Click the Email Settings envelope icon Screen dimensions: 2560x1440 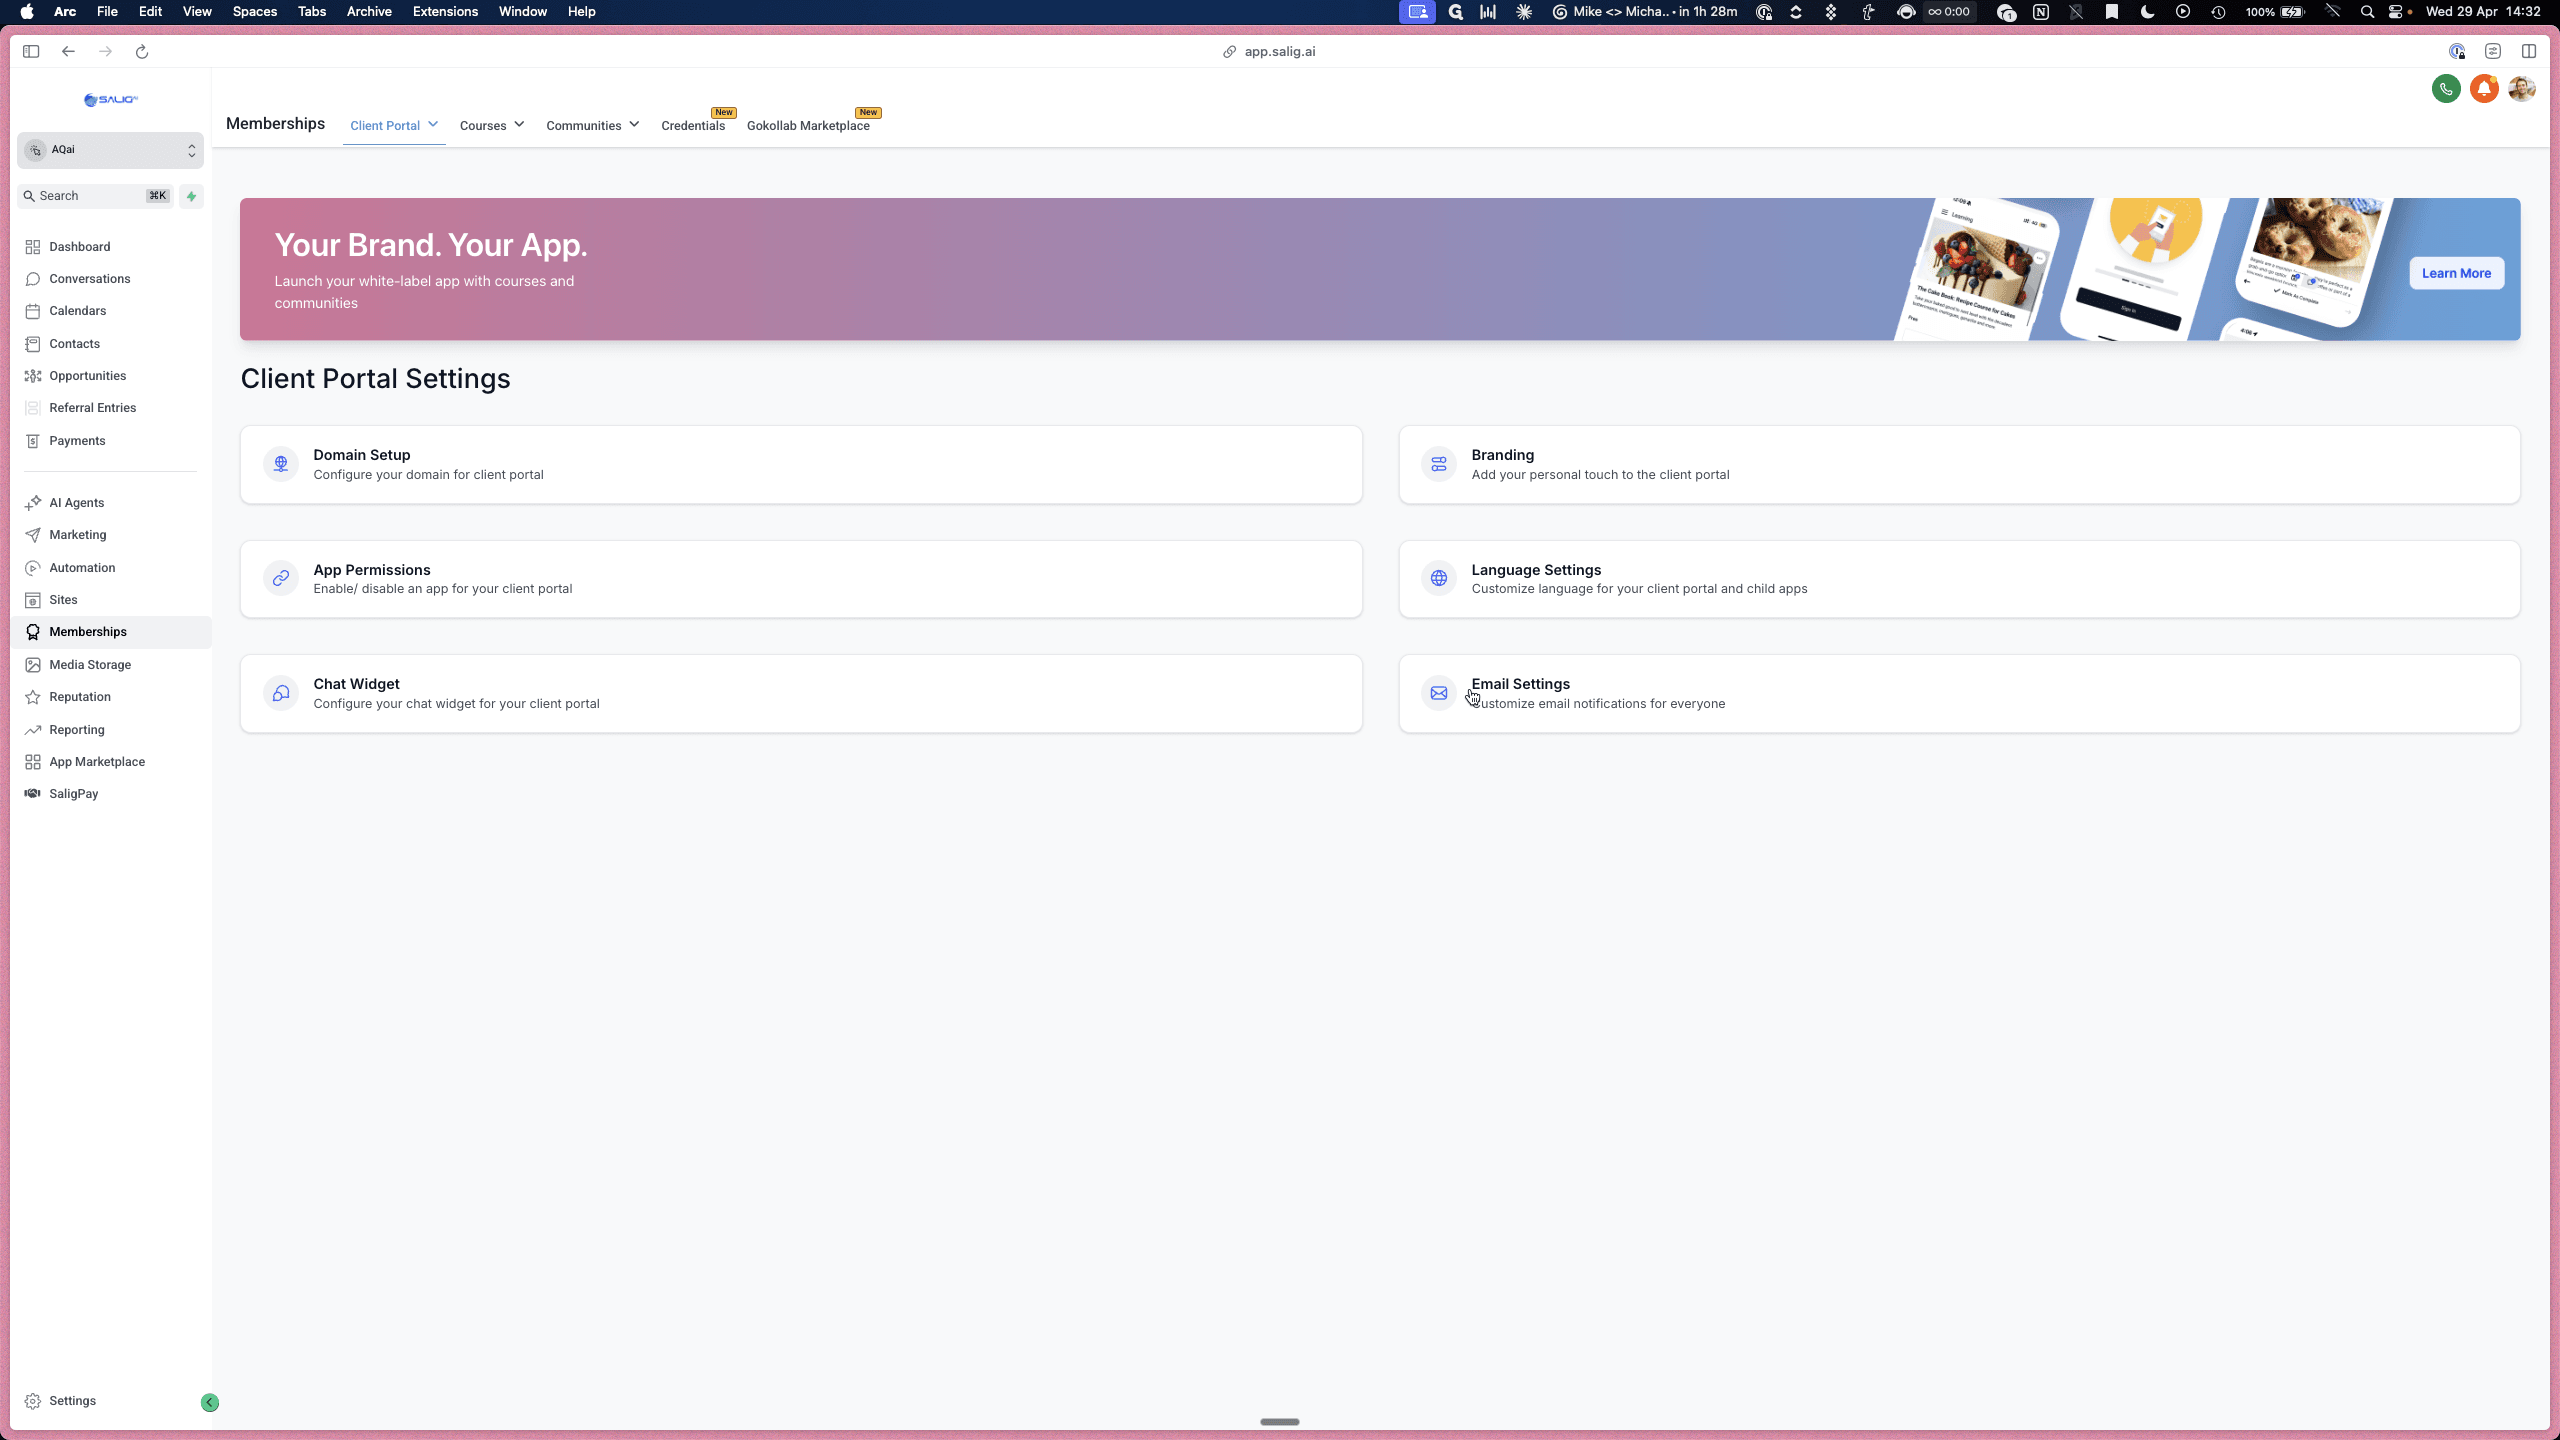tap(1439, 693)
